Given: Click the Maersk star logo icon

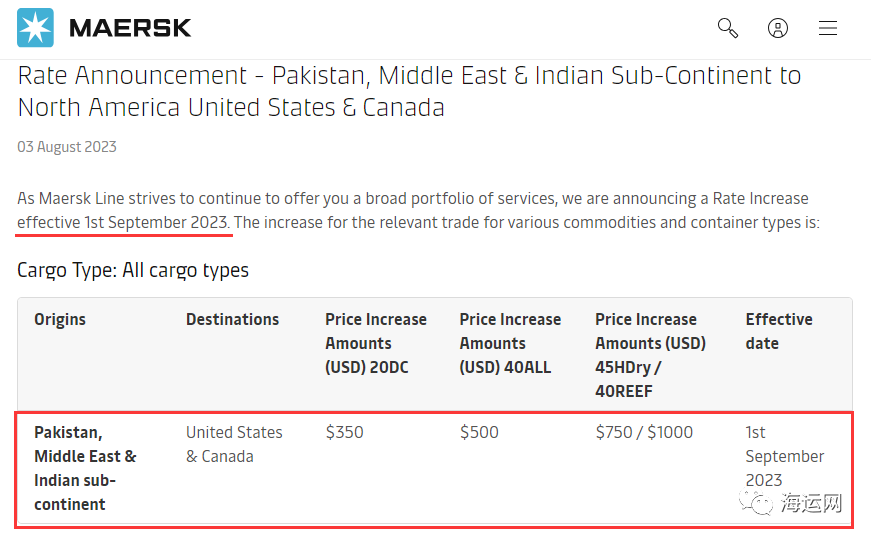Looking at the screenshot, I should pos(36,28).
